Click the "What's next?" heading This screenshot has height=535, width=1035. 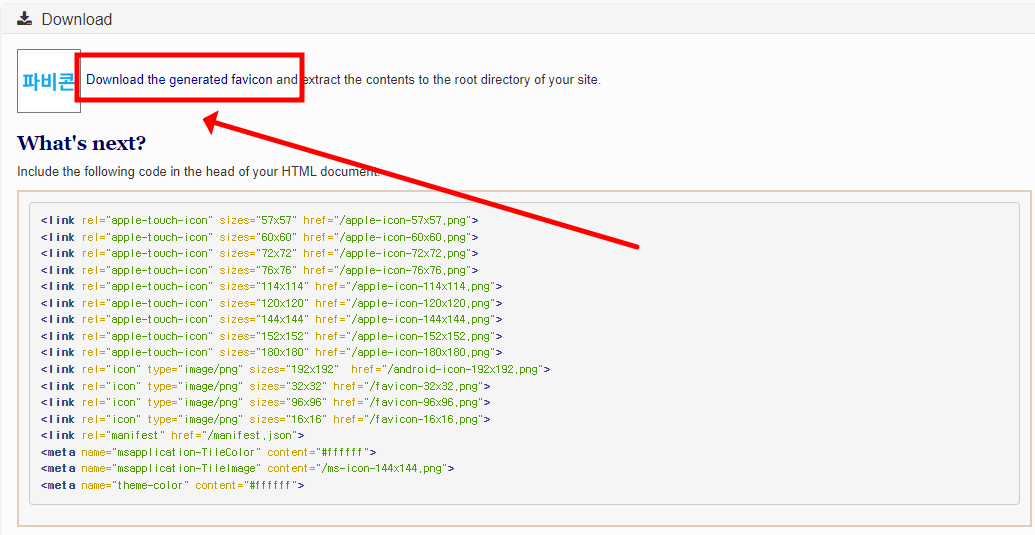click(x=81, y=143)
